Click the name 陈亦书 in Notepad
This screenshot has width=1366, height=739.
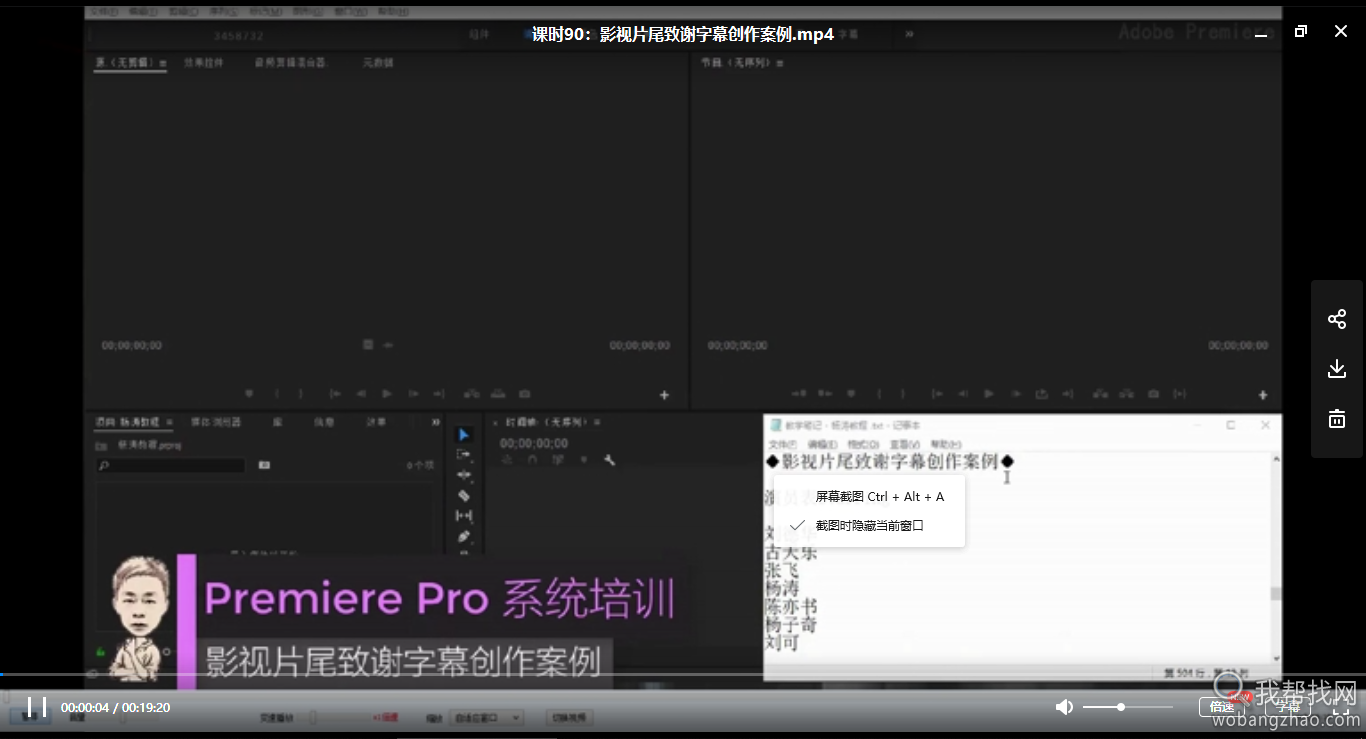791,607
